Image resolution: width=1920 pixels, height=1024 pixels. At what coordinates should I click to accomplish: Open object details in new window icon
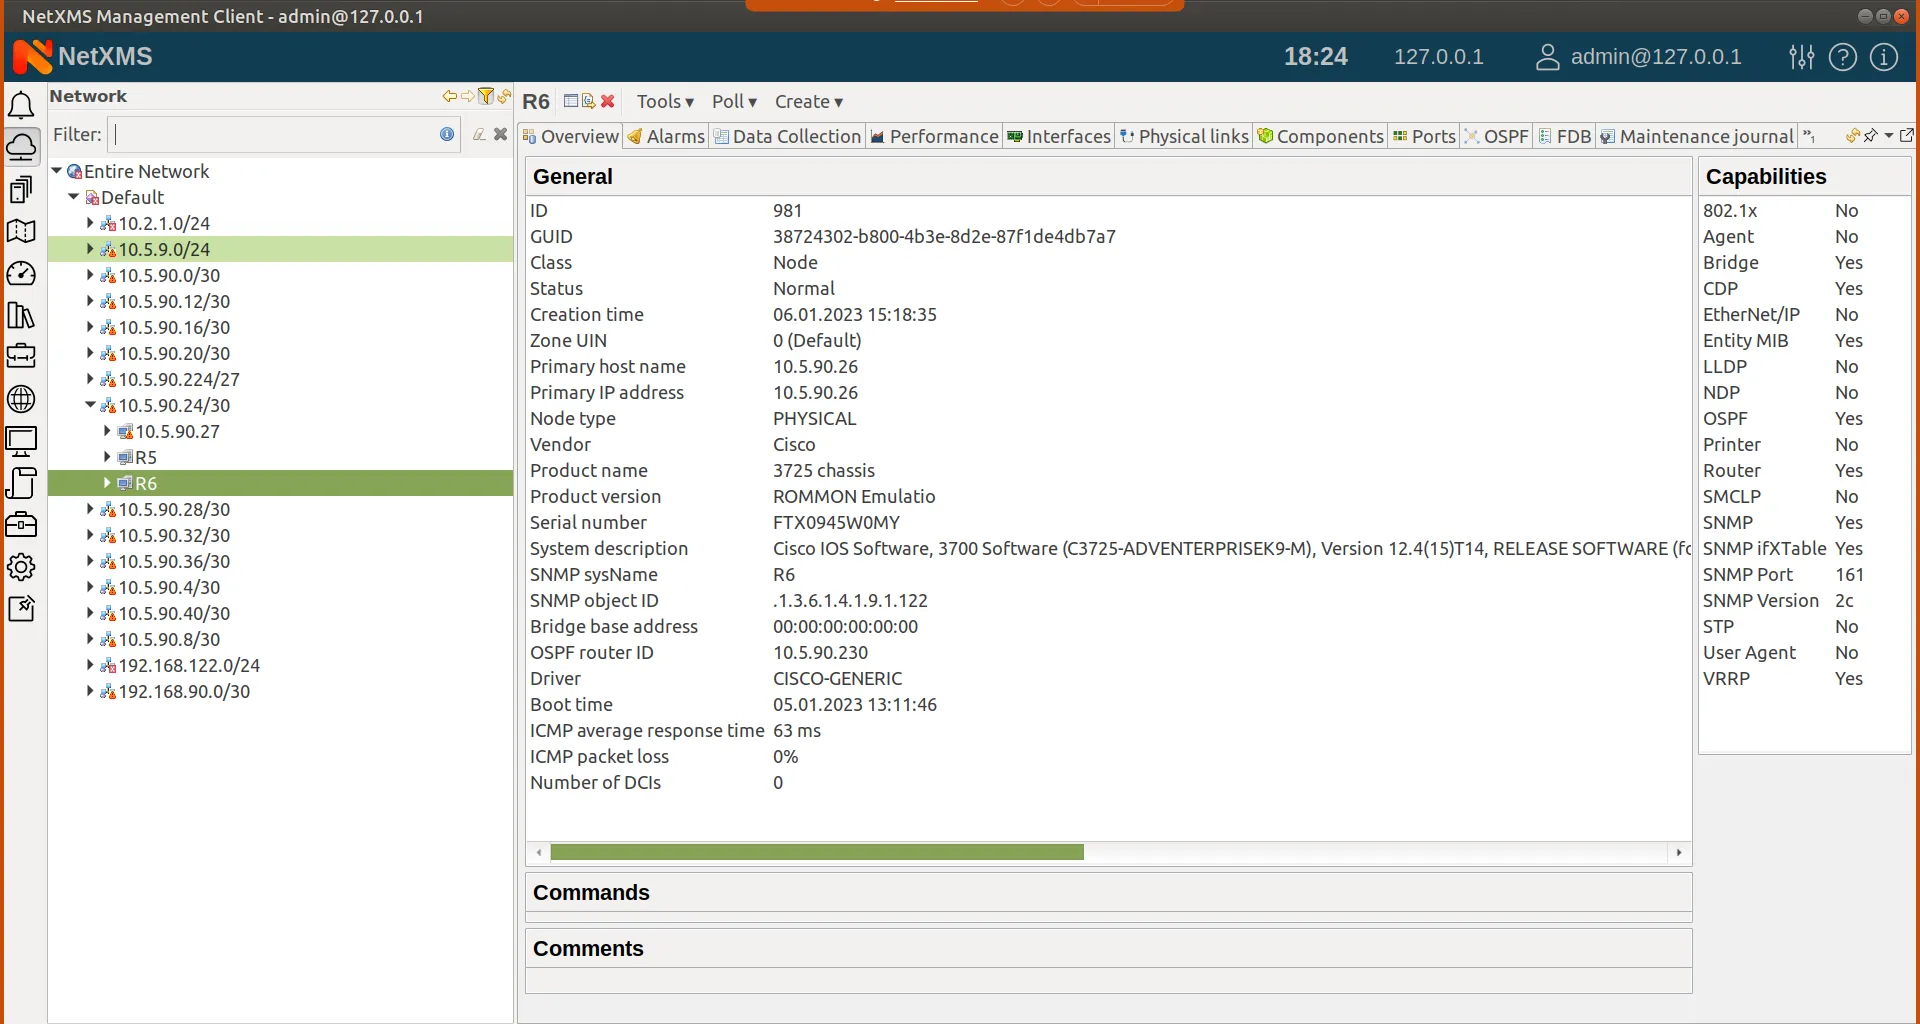[x=1909, y=136]
